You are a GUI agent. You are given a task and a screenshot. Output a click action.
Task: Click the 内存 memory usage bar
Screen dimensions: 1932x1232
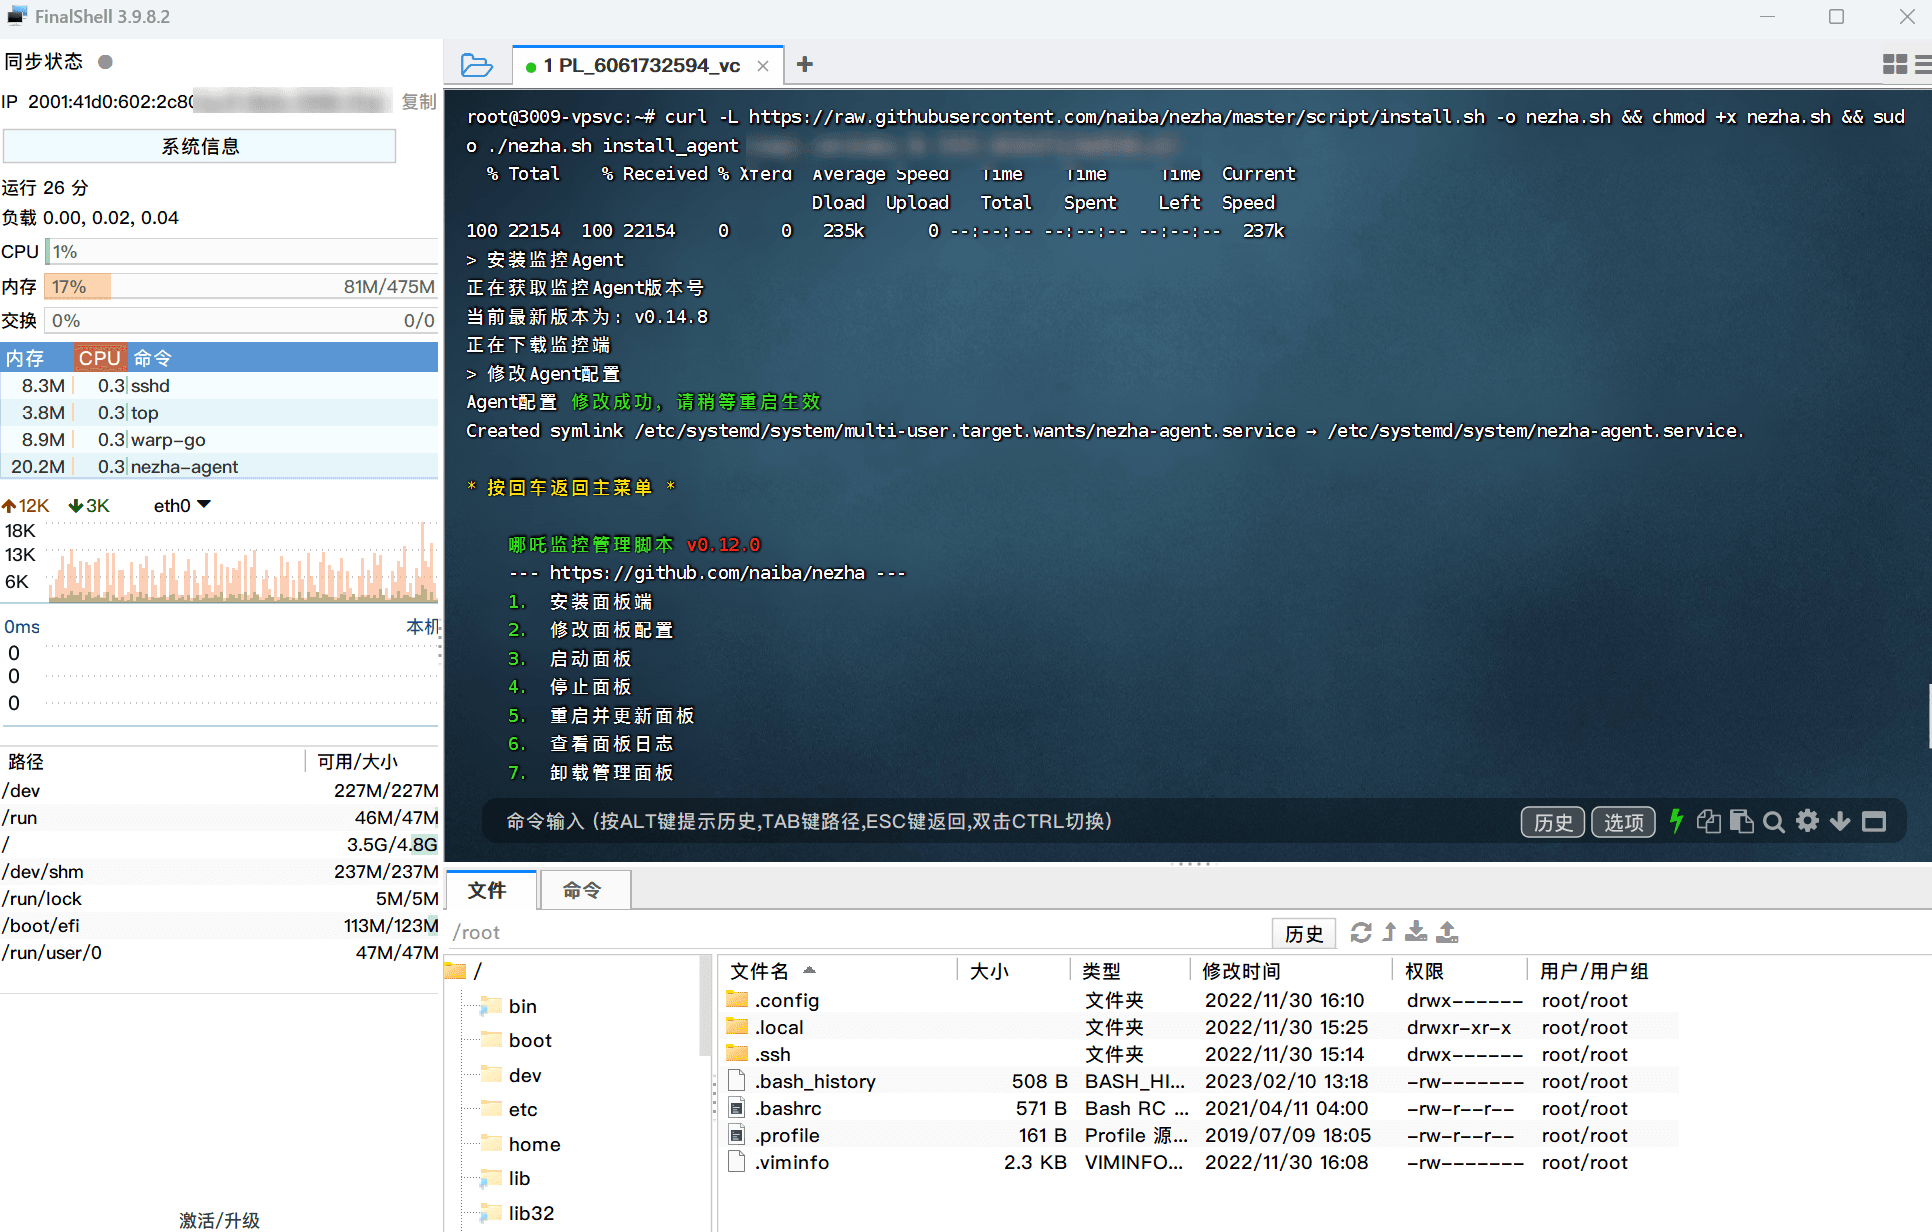242,287
